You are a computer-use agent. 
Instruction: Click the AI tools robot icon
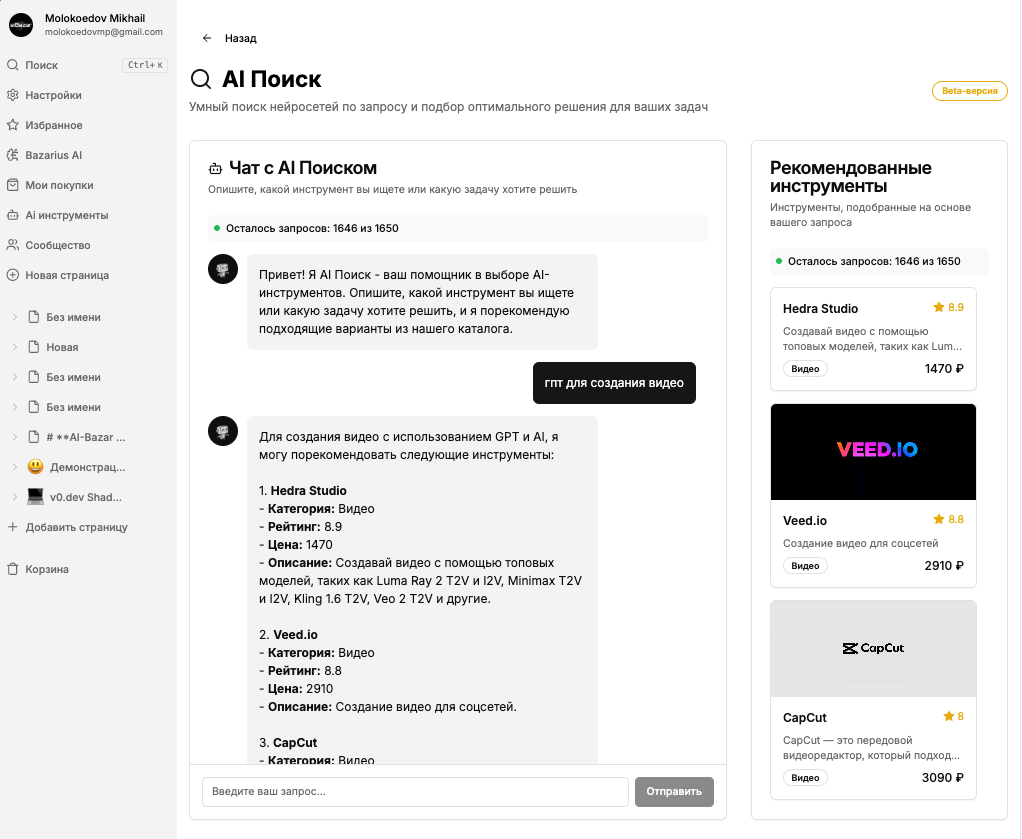pyautogui.click(x=13, y=215)
